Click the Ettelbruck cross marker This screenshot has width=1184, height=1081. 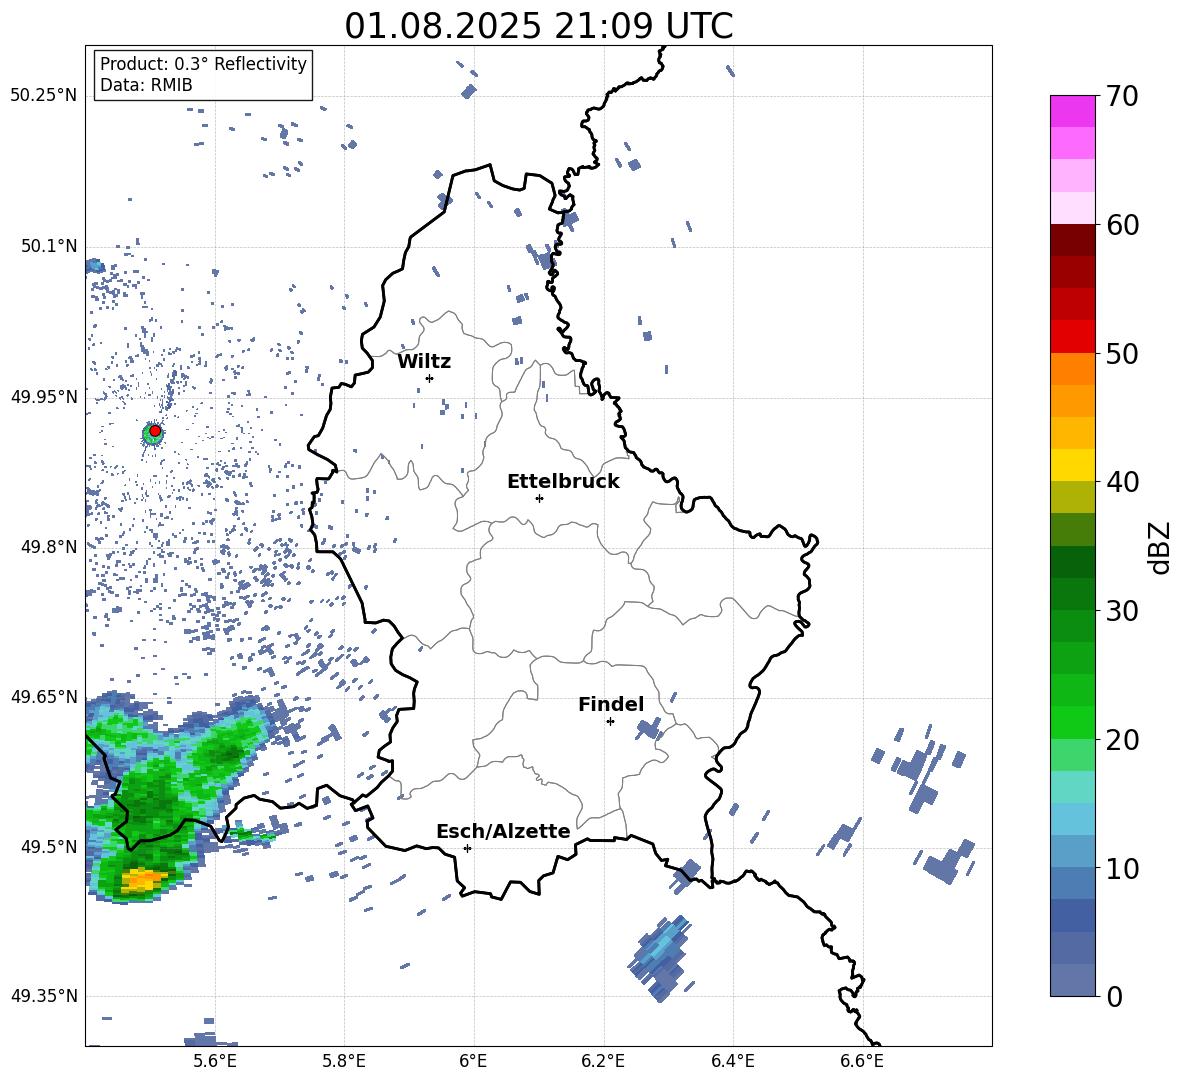tap(539, 498)
